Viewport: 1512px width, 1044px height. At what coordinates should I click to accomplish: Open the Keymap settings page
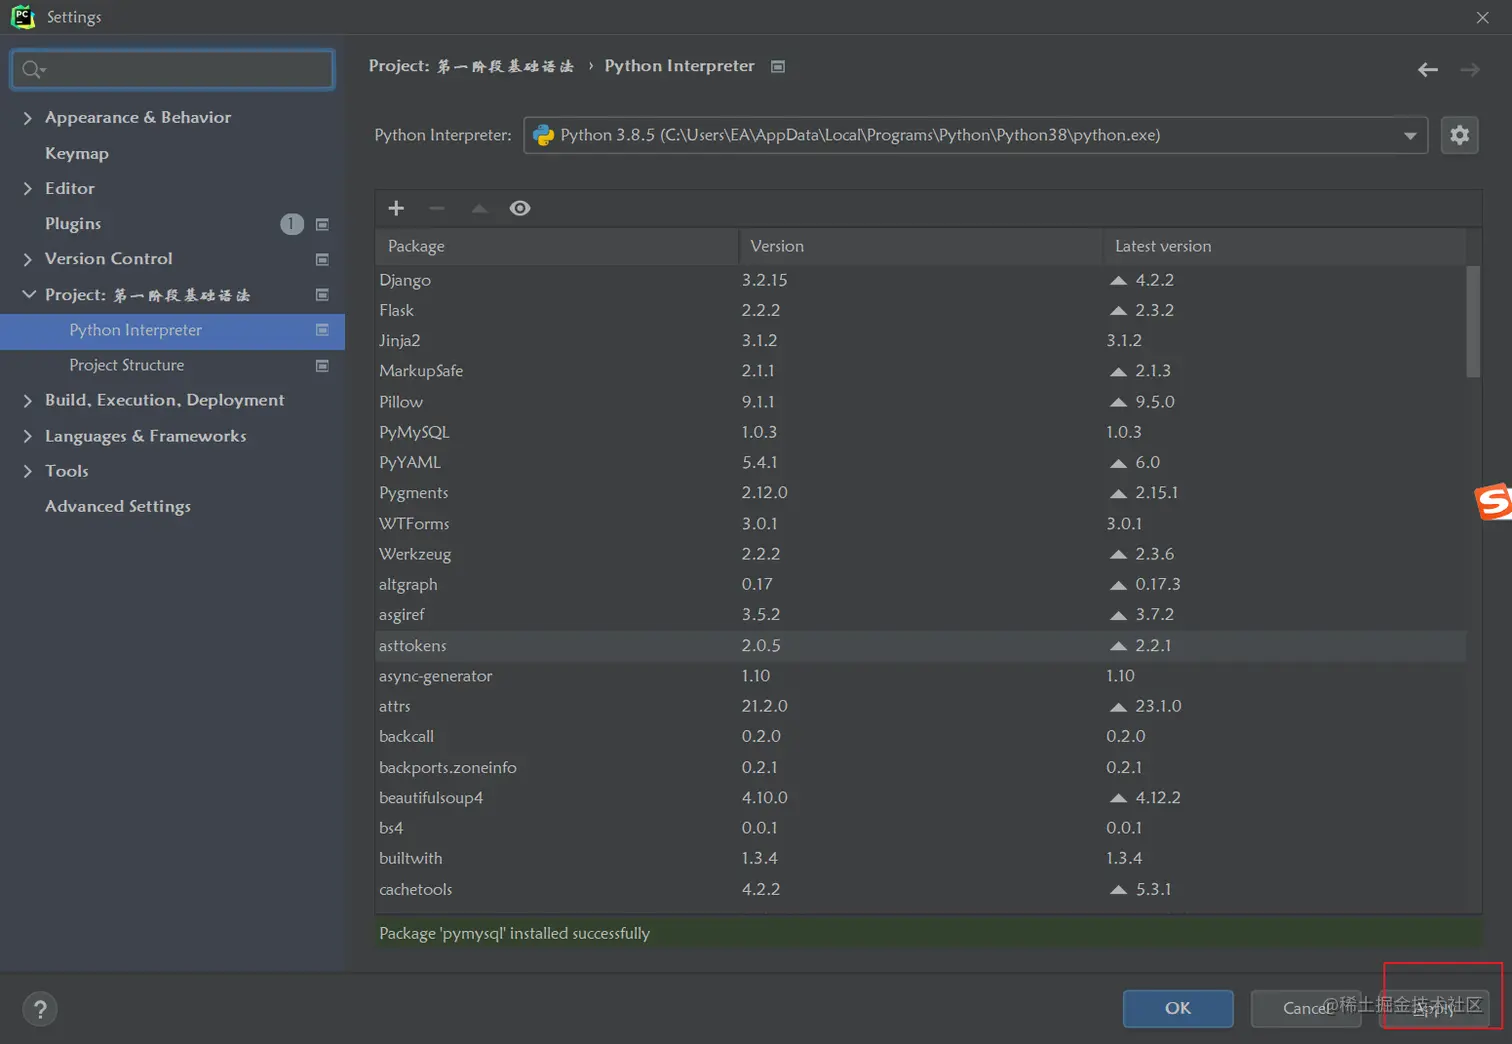point(76,153)
